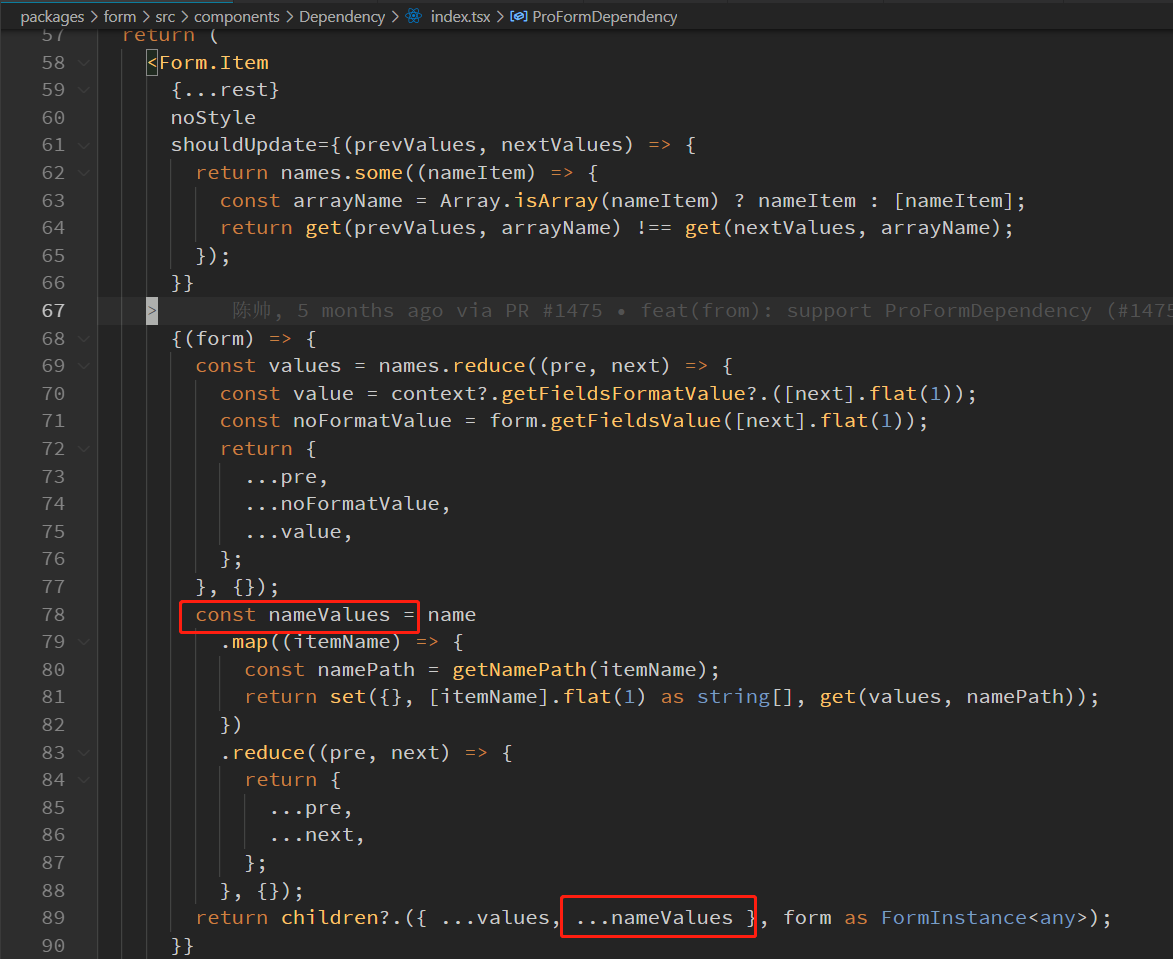1173x959 pixels.
Task: Fold the reduce block at line 83
Action: pos(83,751)
